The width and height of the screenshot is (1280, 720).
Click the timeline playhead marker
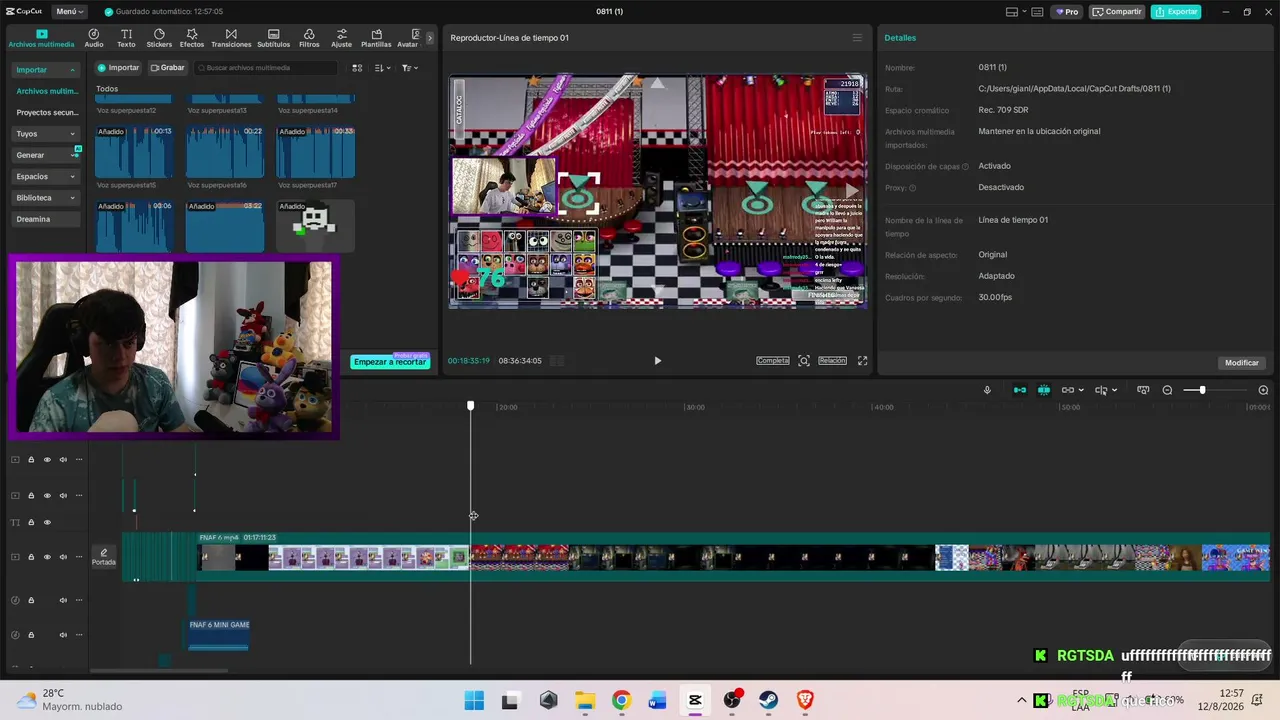point(471,406)
